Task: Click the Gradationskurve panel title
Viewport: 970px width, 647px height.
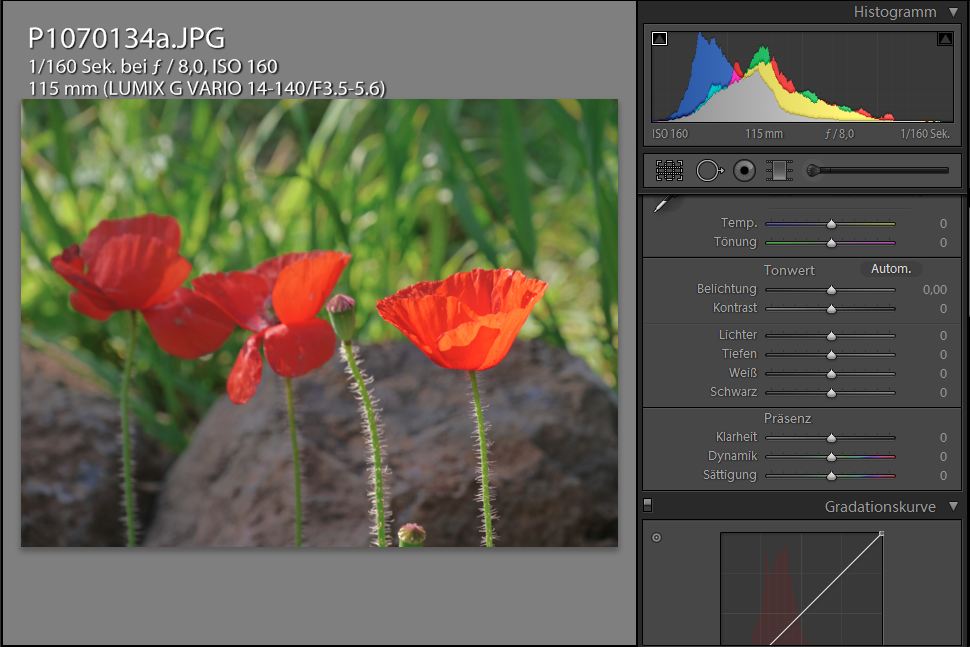Action: pos(880,507)
